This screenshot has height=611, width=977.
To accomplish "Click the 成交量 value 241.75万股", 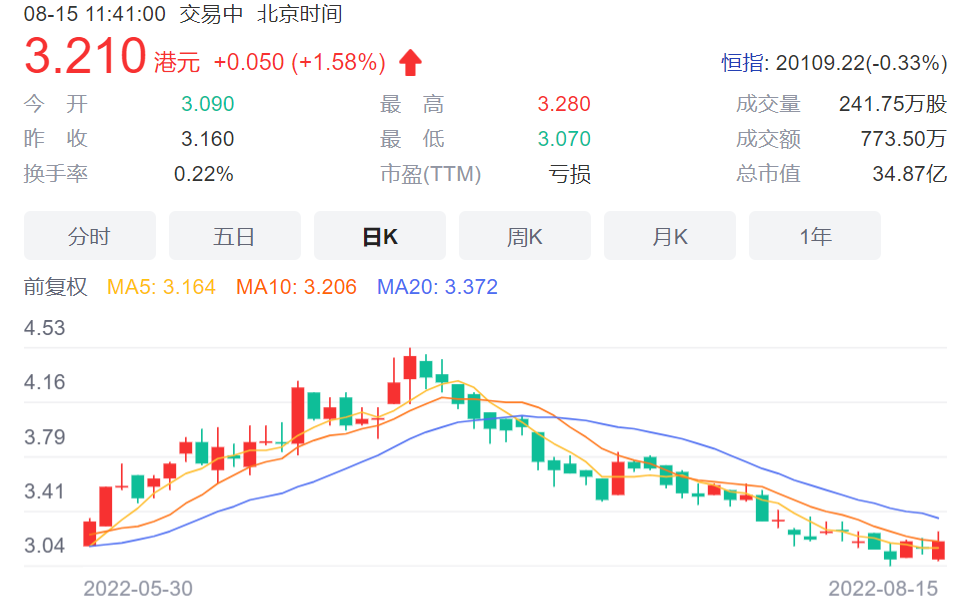I will [893, 103].
